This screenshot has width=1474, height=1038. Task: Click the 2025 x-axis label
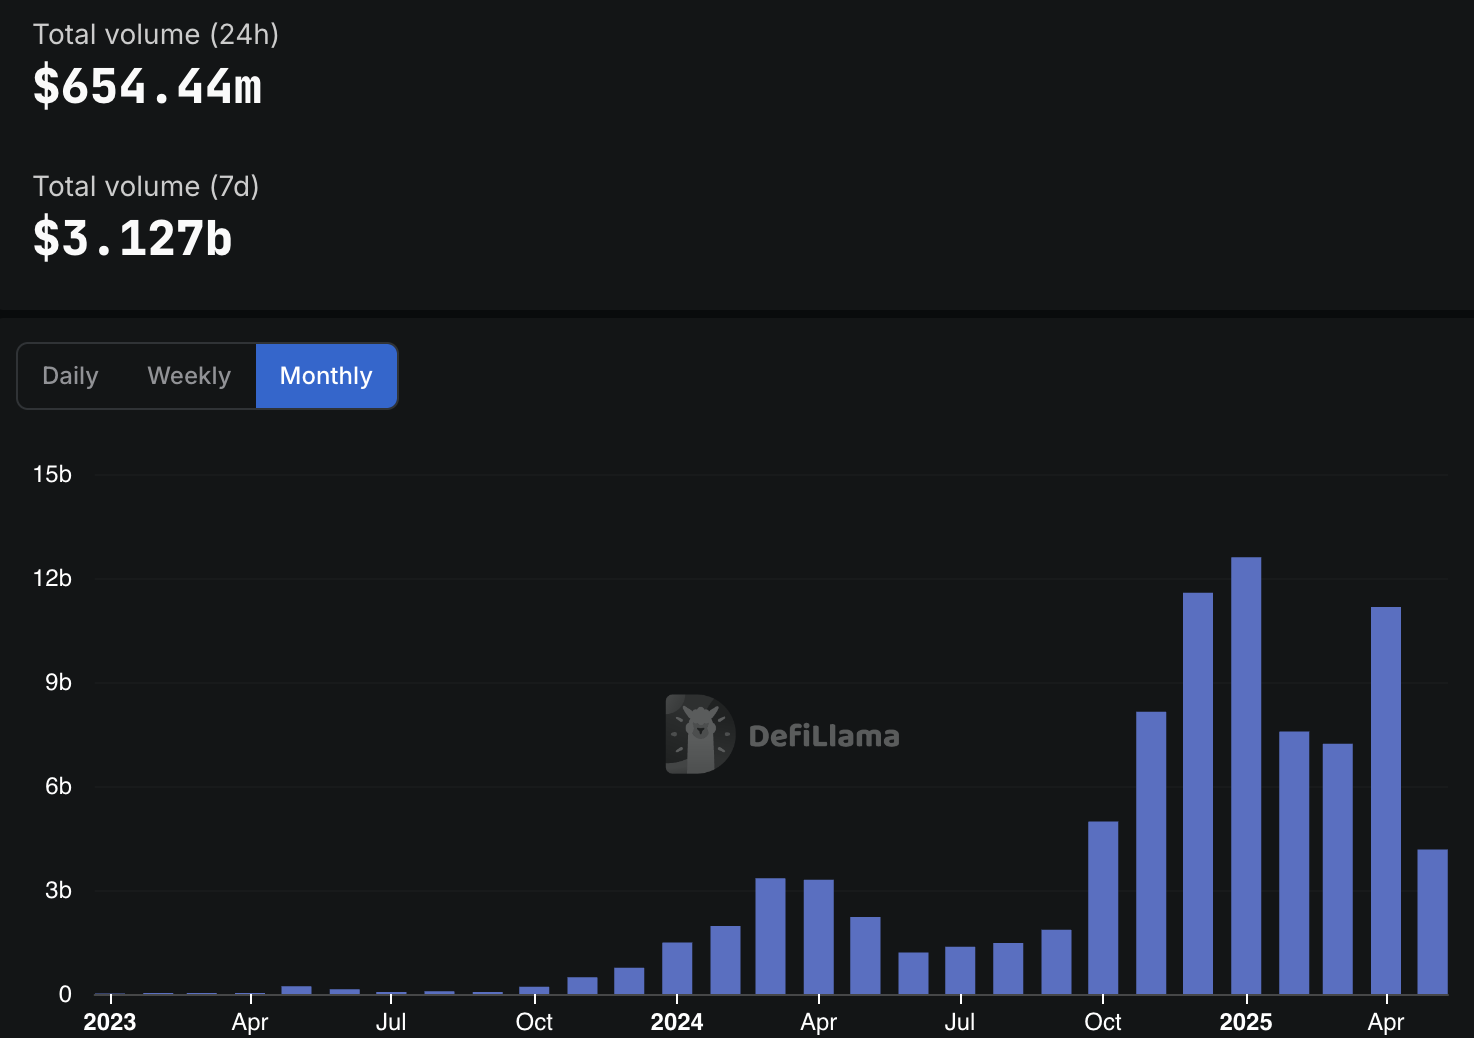click(x=1246, y=1022)
